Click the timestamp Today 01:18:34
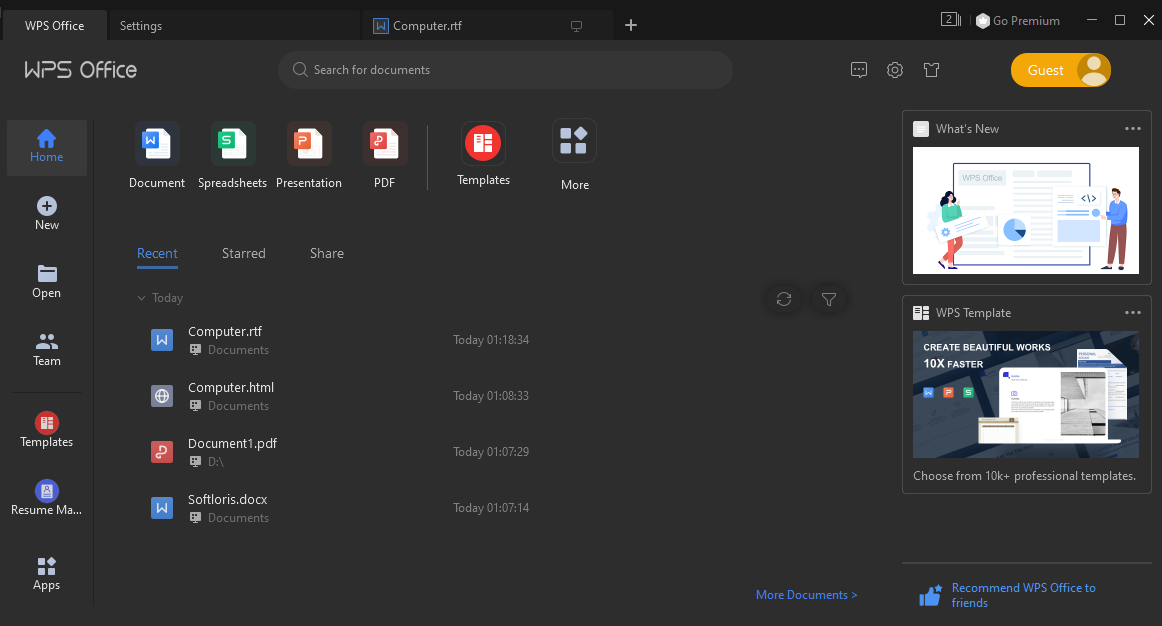This screenshot has height=626, width=1162. click(491, 340)
